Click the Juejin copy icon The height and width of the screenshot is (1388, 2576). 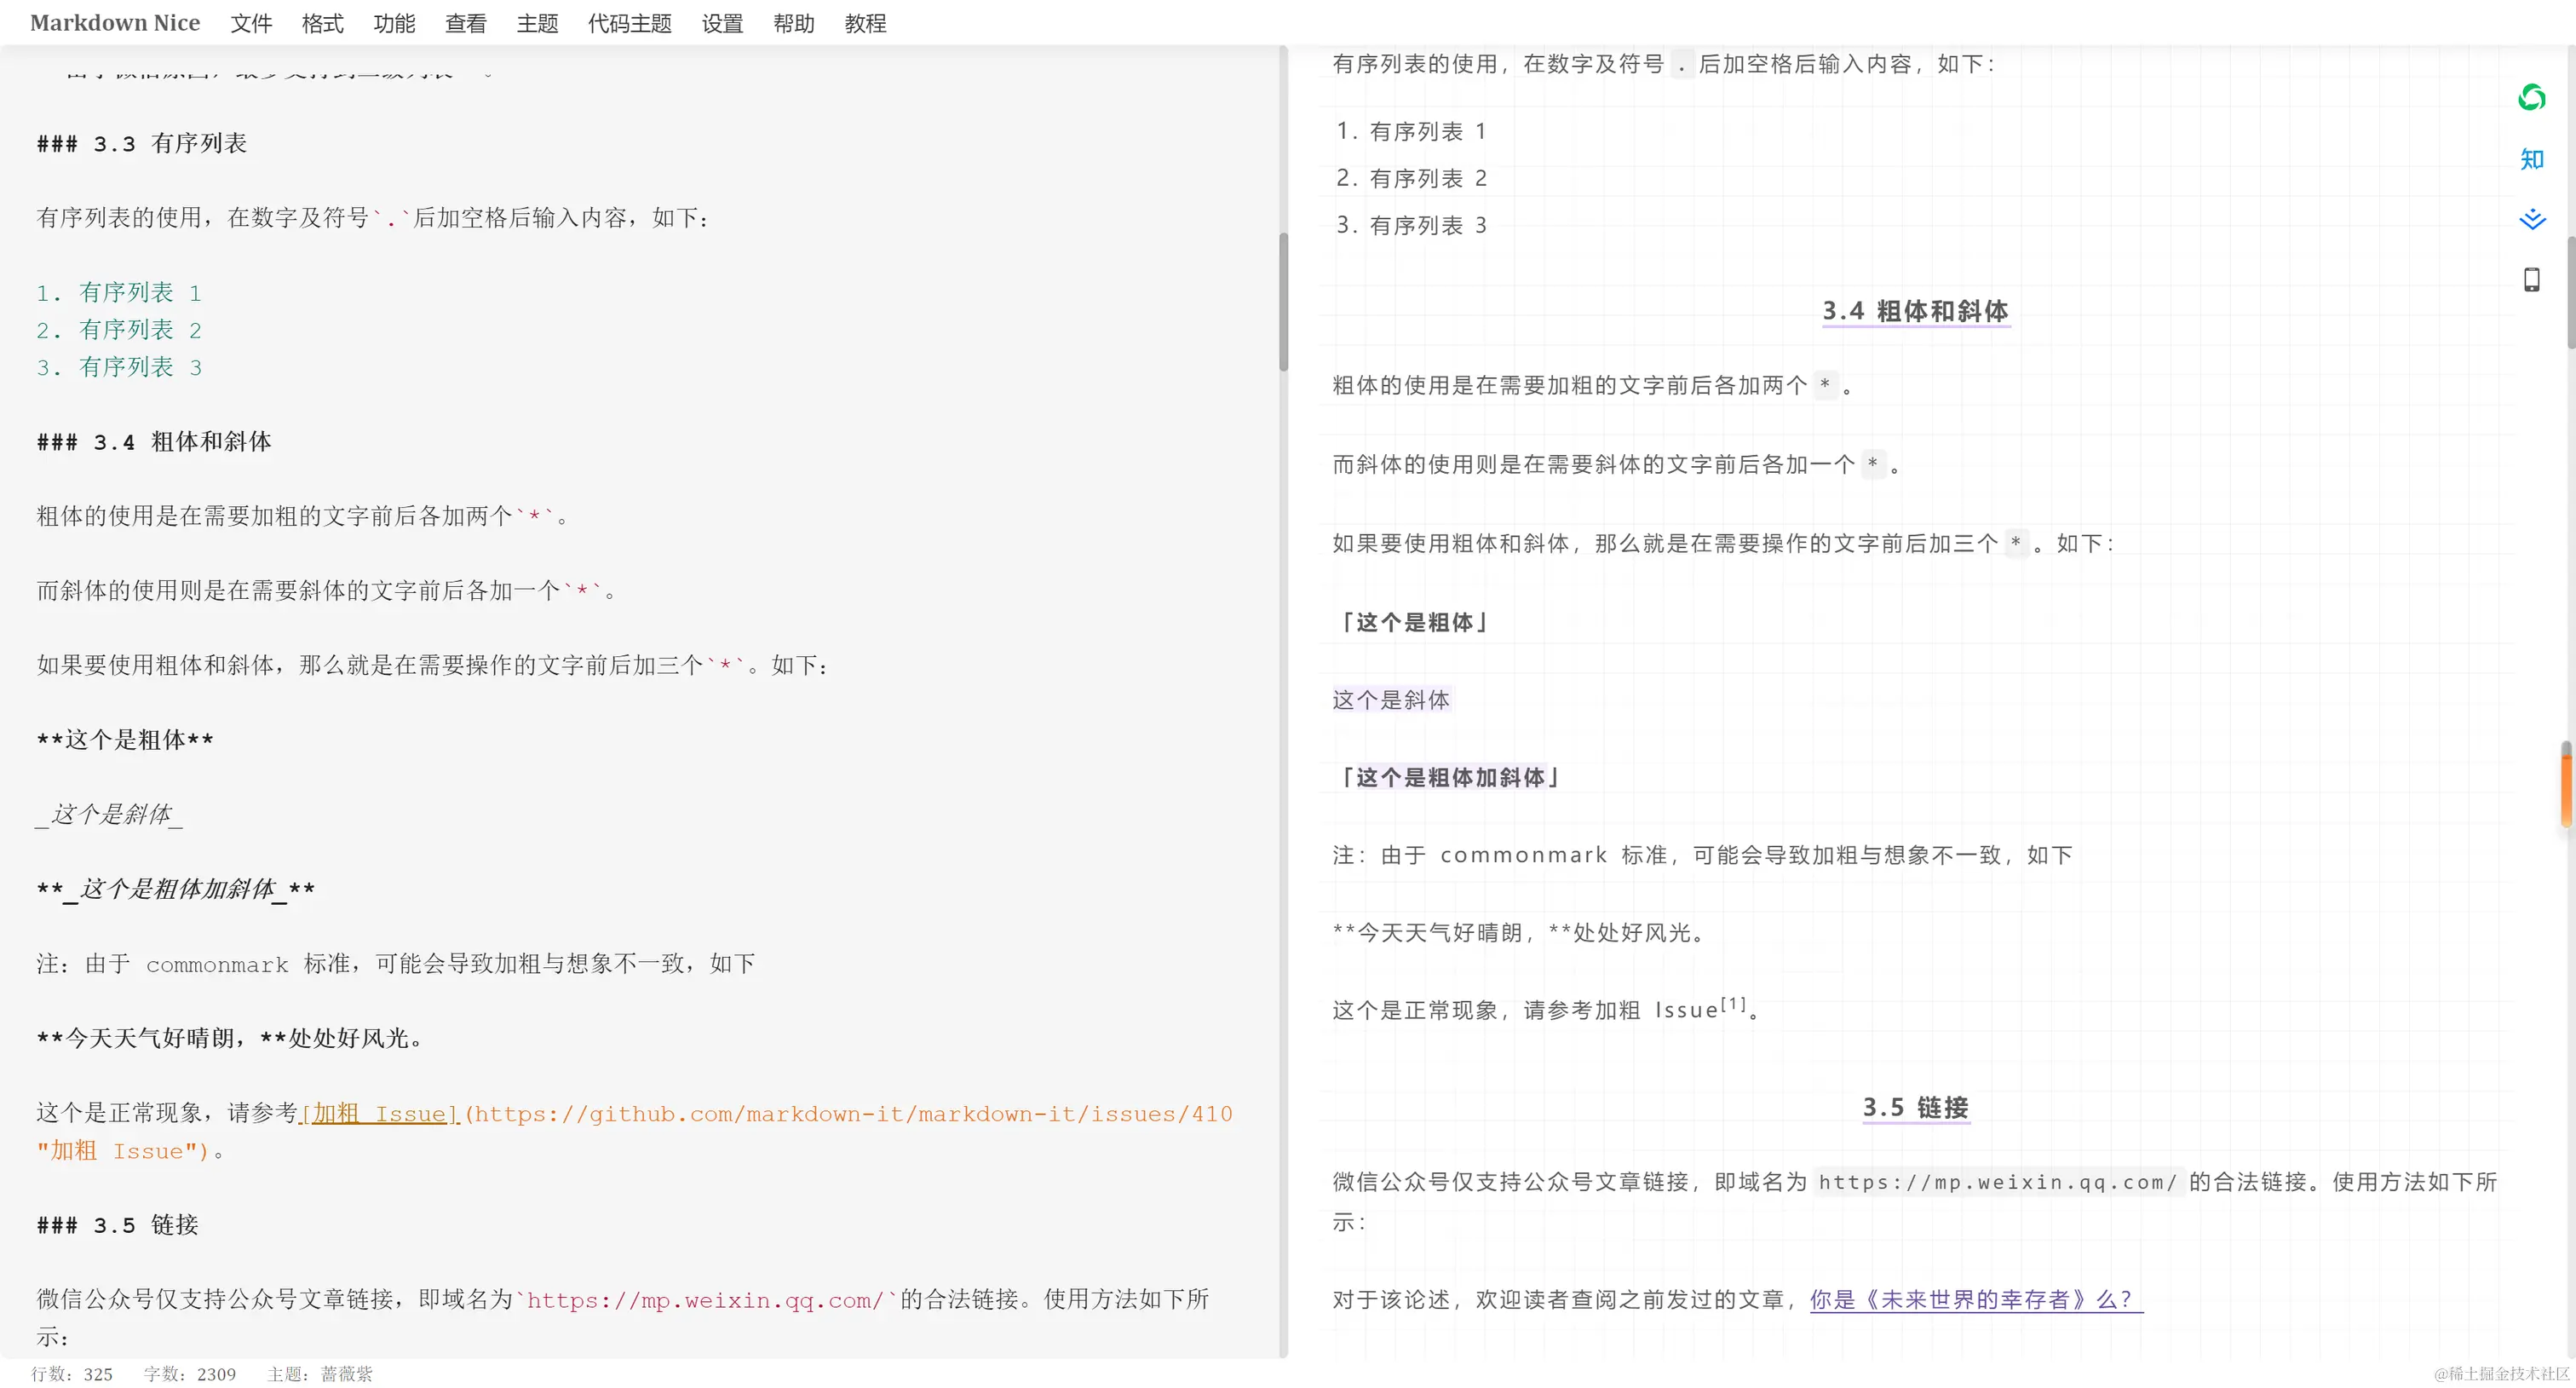2531,219
